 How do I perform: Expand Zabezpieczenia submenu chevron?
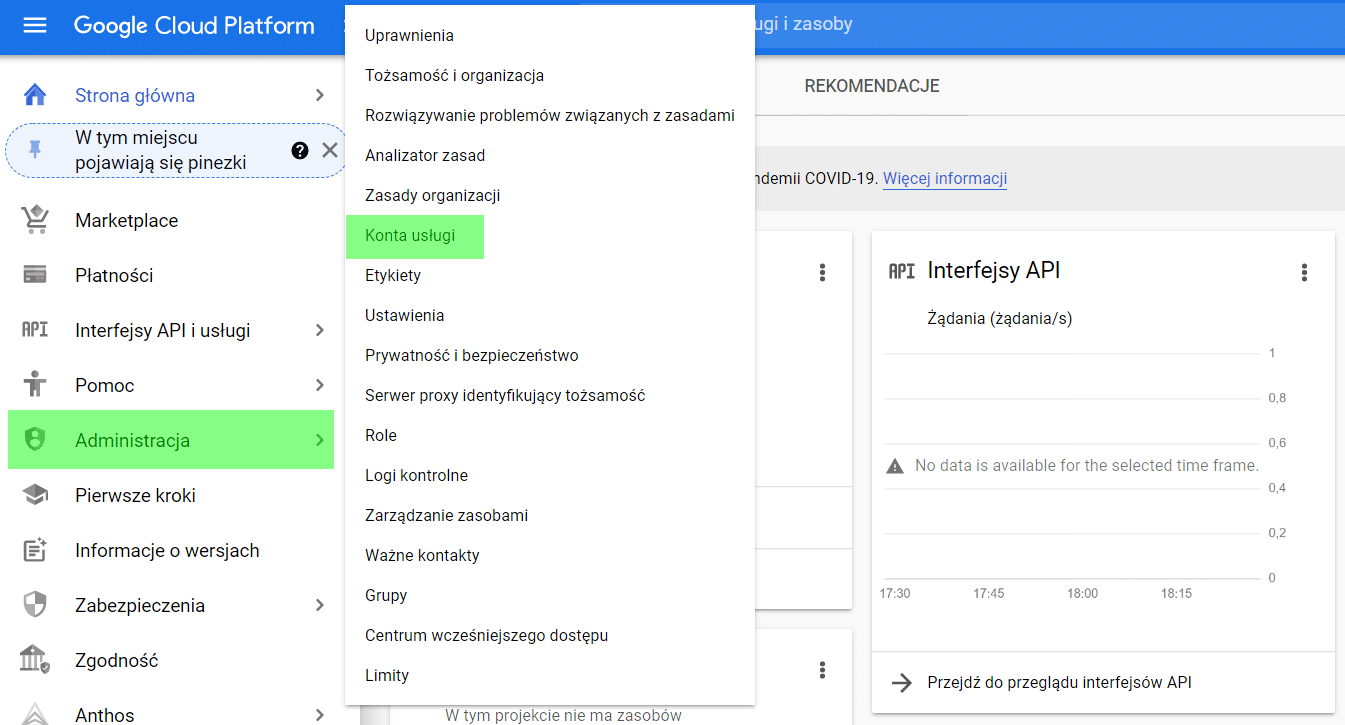(x=320, y=605)
